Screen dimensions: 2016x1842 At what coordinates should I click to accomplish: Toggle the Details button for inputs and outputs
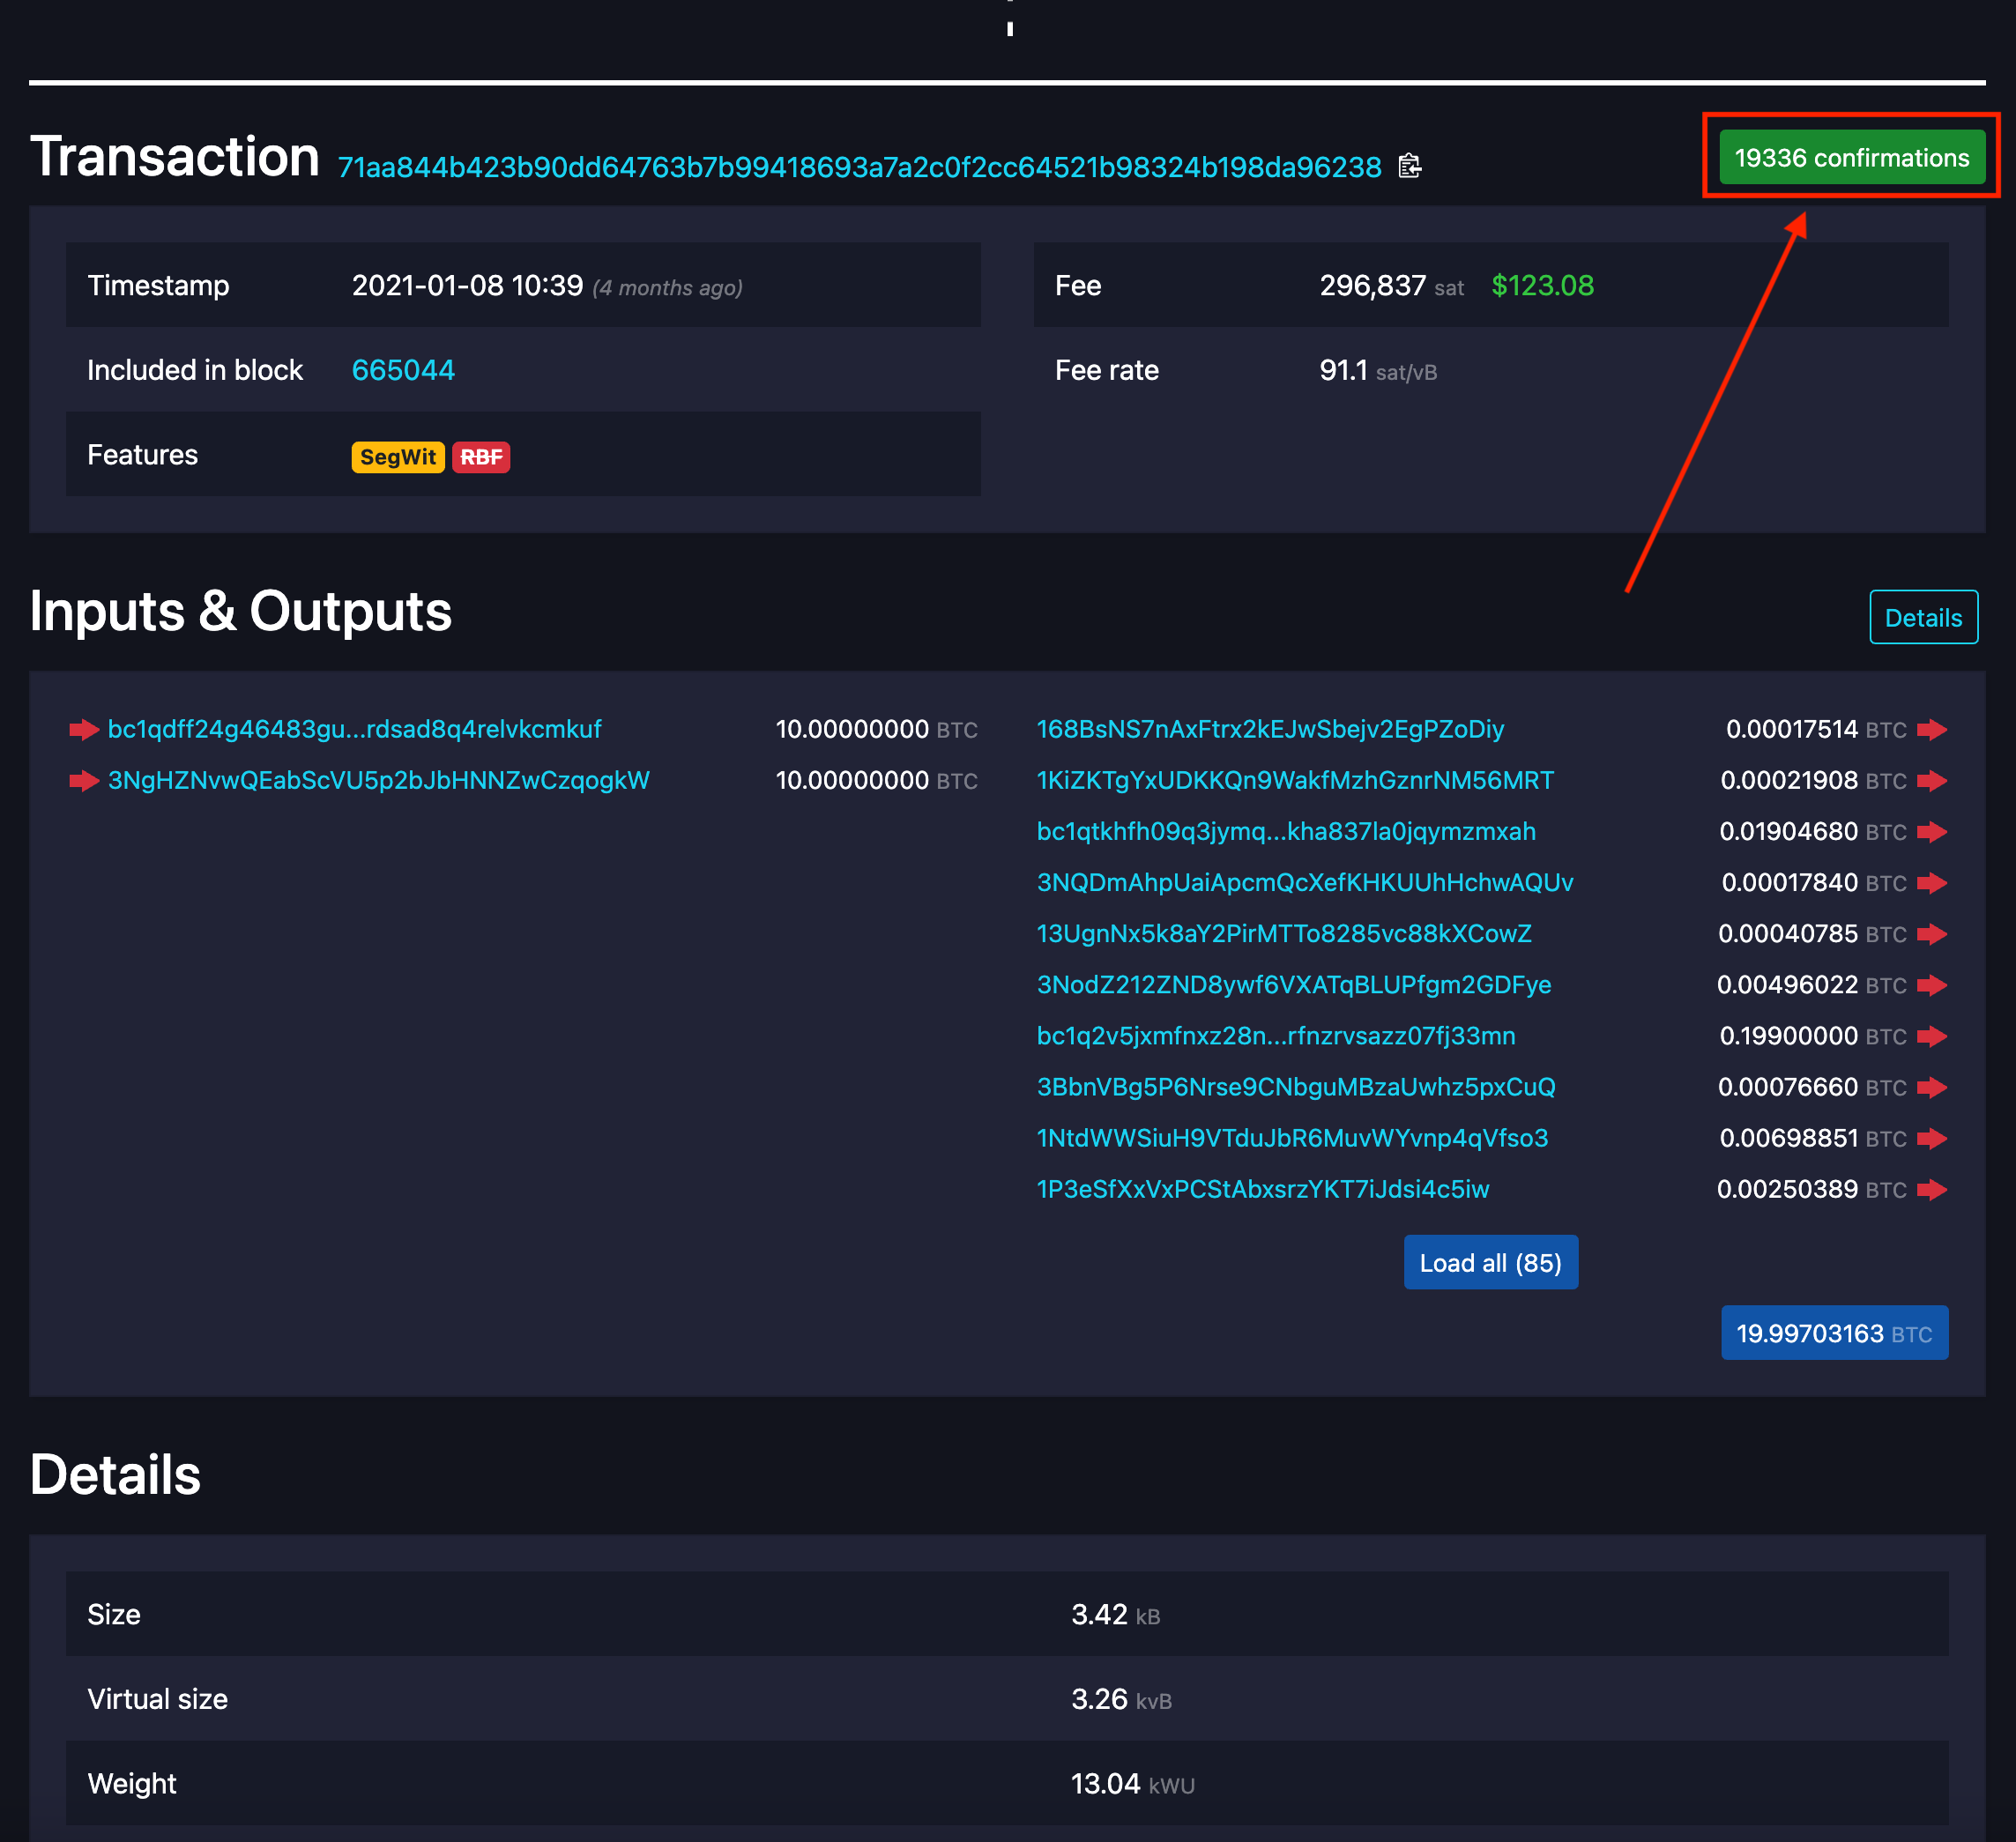1922,618
